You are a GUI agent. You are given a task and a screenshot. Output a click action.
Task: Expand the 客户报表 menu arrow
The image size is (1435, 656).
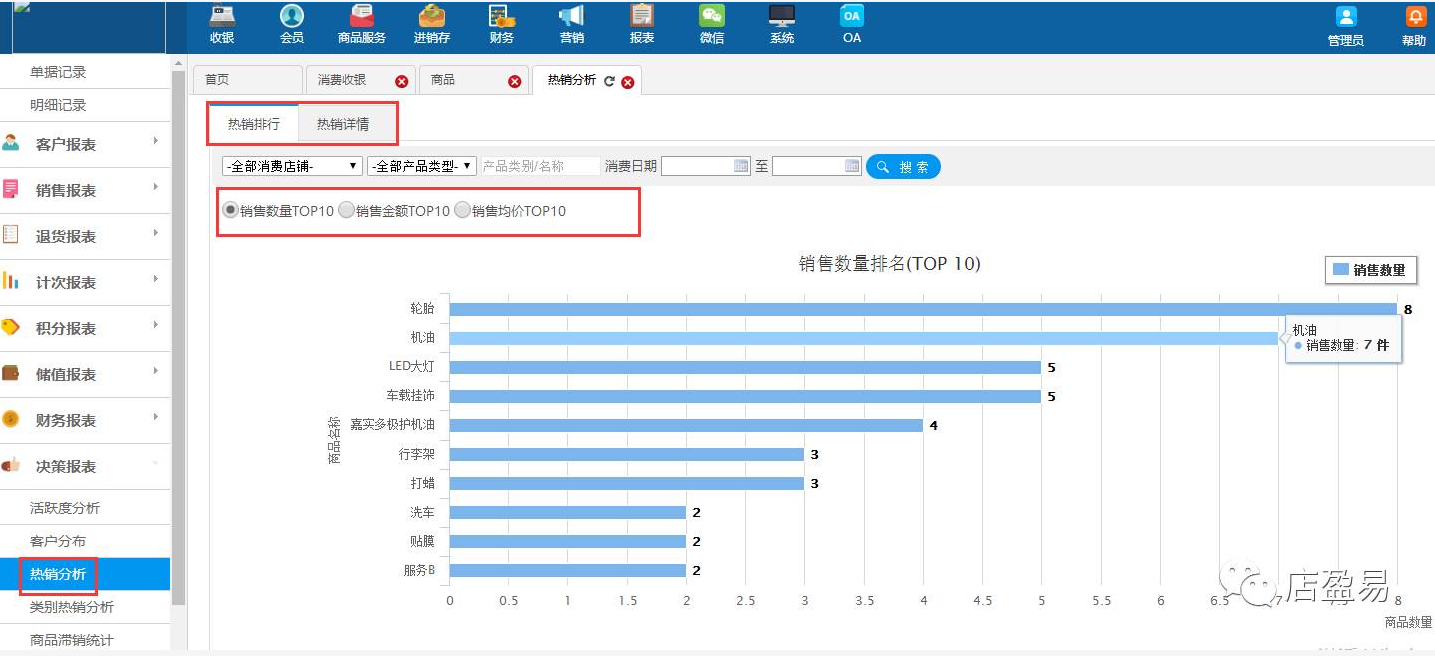click(156, 142)
